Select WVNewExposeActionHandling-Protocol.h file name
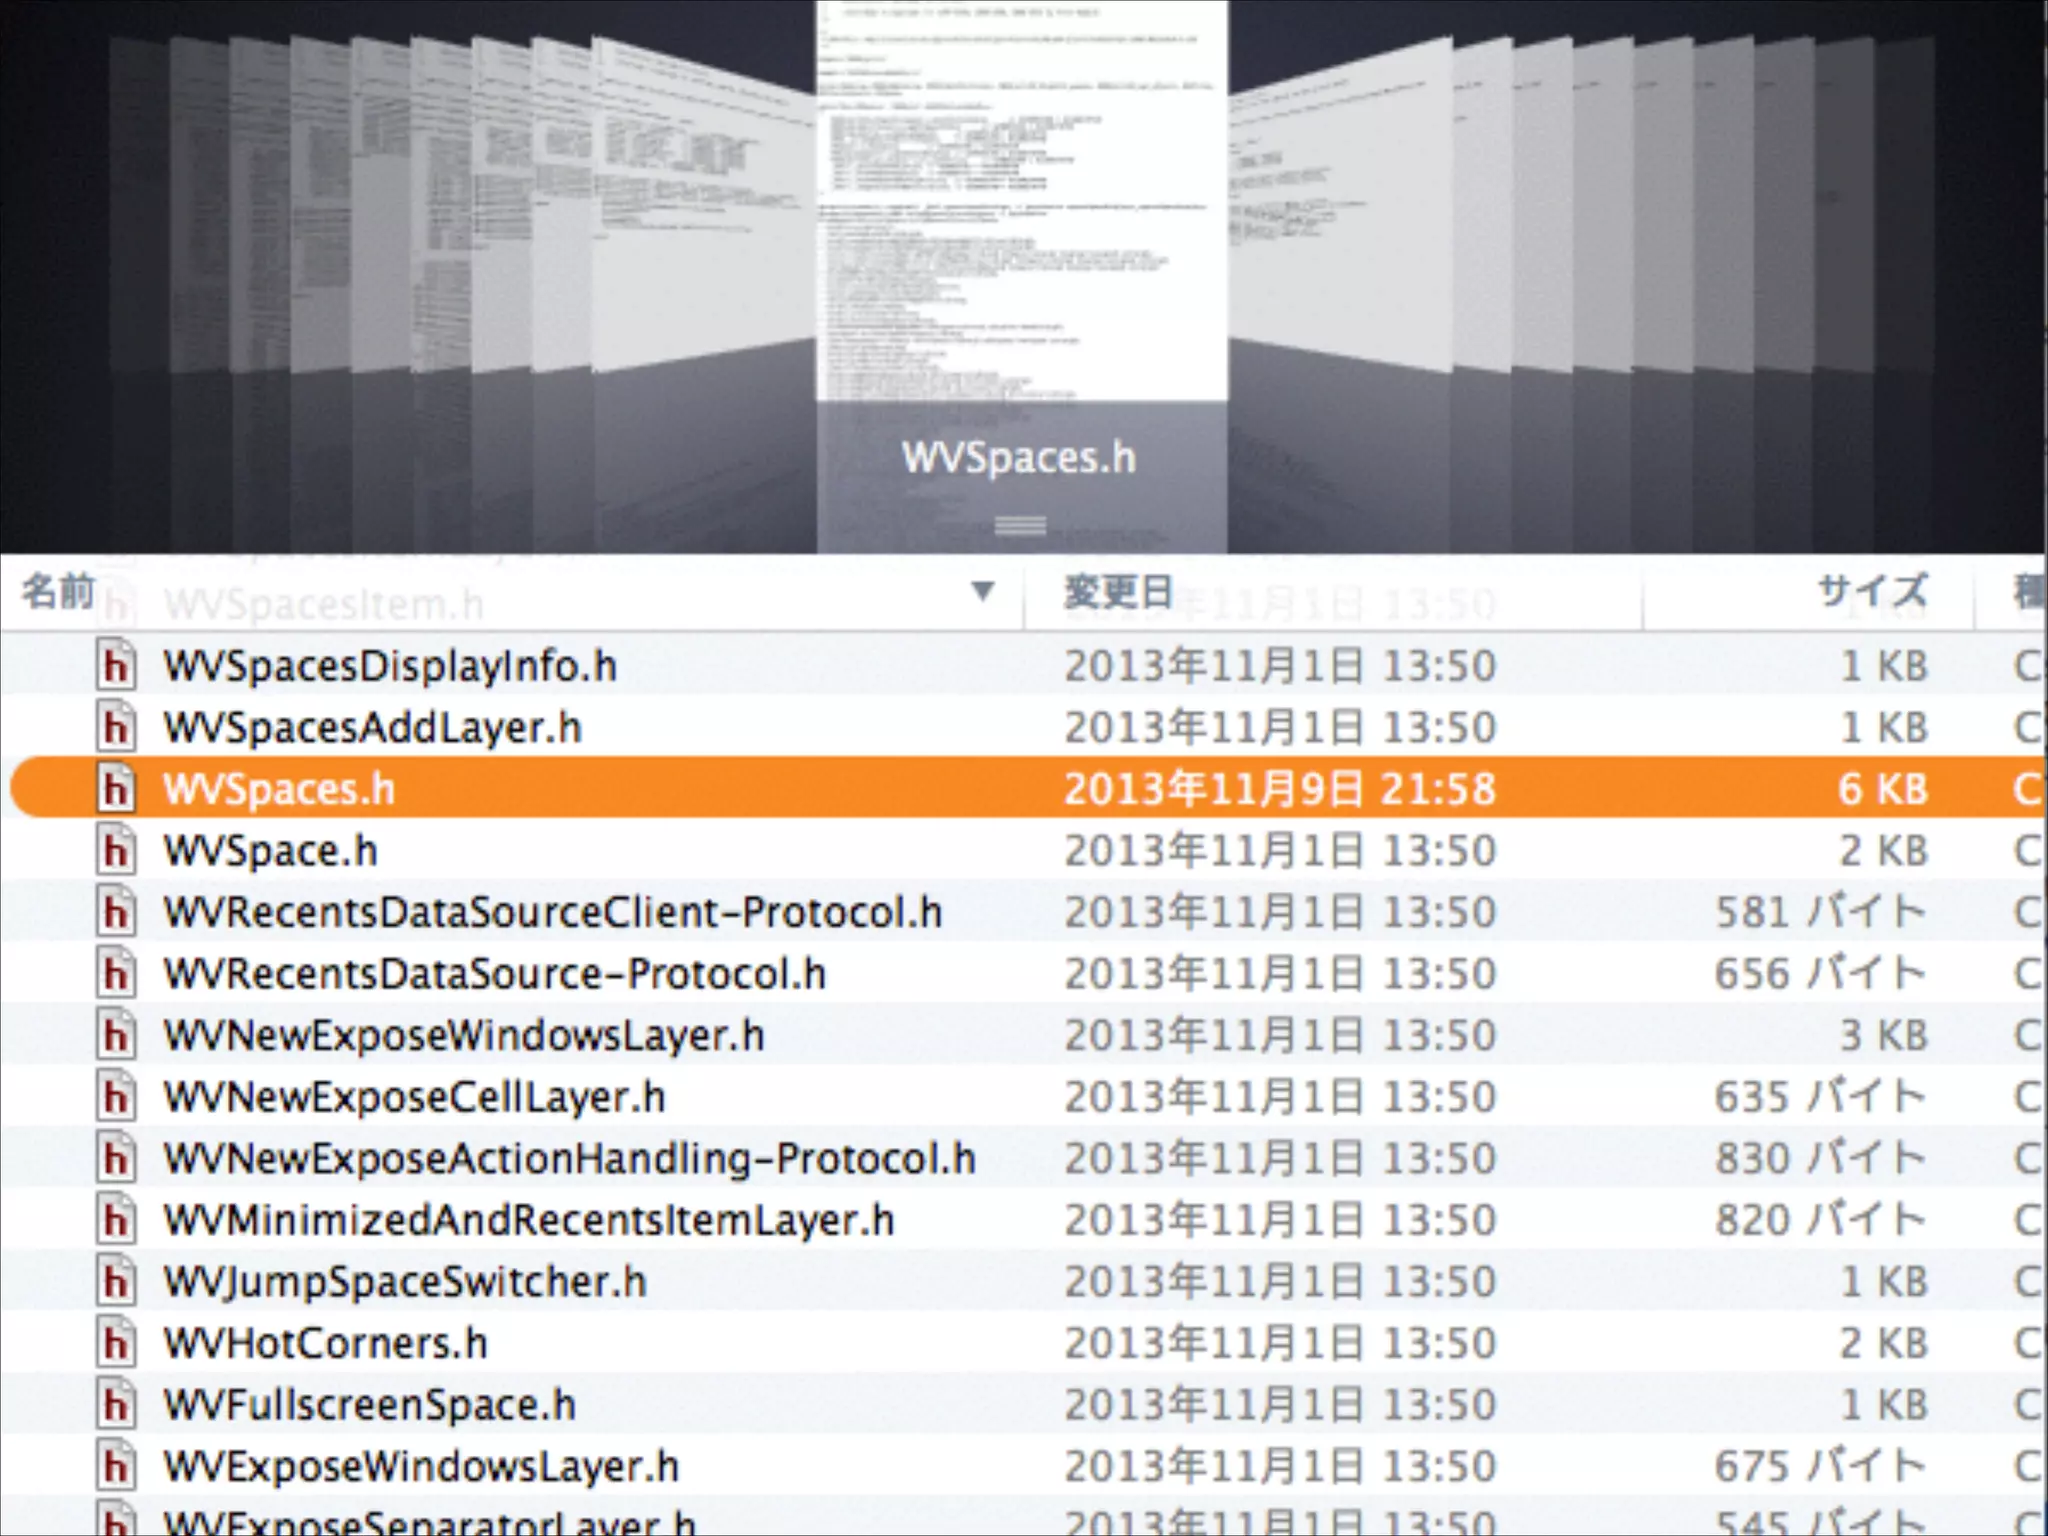2048x1536 pixels. point(569,1159)
